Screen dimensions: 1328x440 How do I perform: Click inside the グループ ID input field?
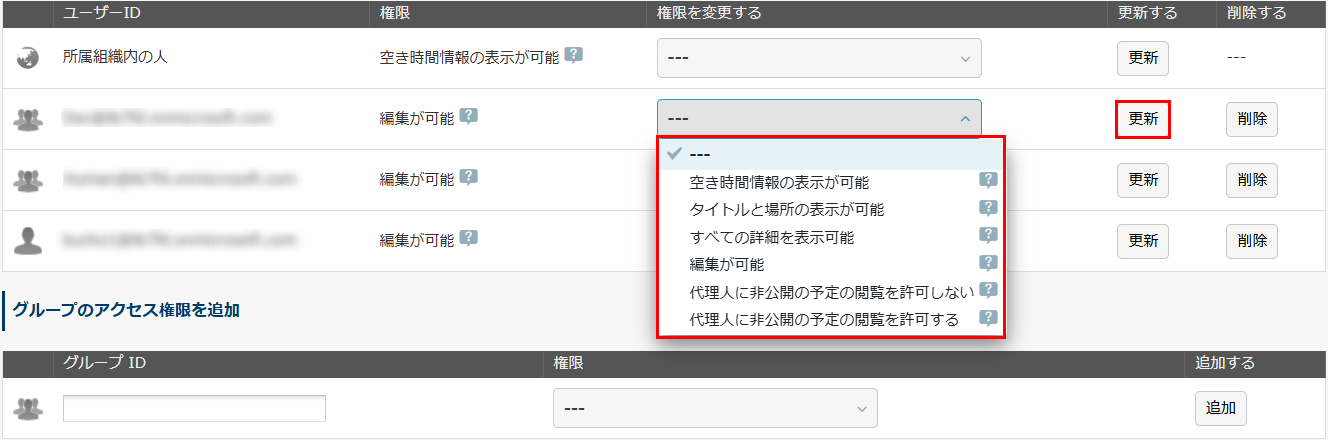point(194,409)
